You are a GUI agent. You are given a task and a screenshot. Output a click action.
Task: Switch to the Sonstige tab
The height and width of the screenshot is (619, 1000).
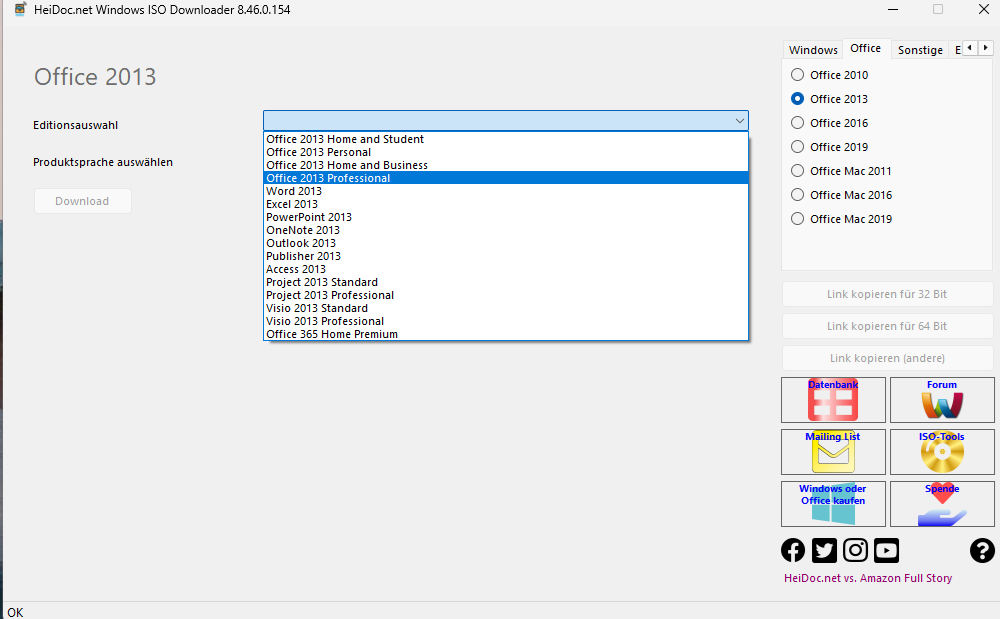coord(919,50)
